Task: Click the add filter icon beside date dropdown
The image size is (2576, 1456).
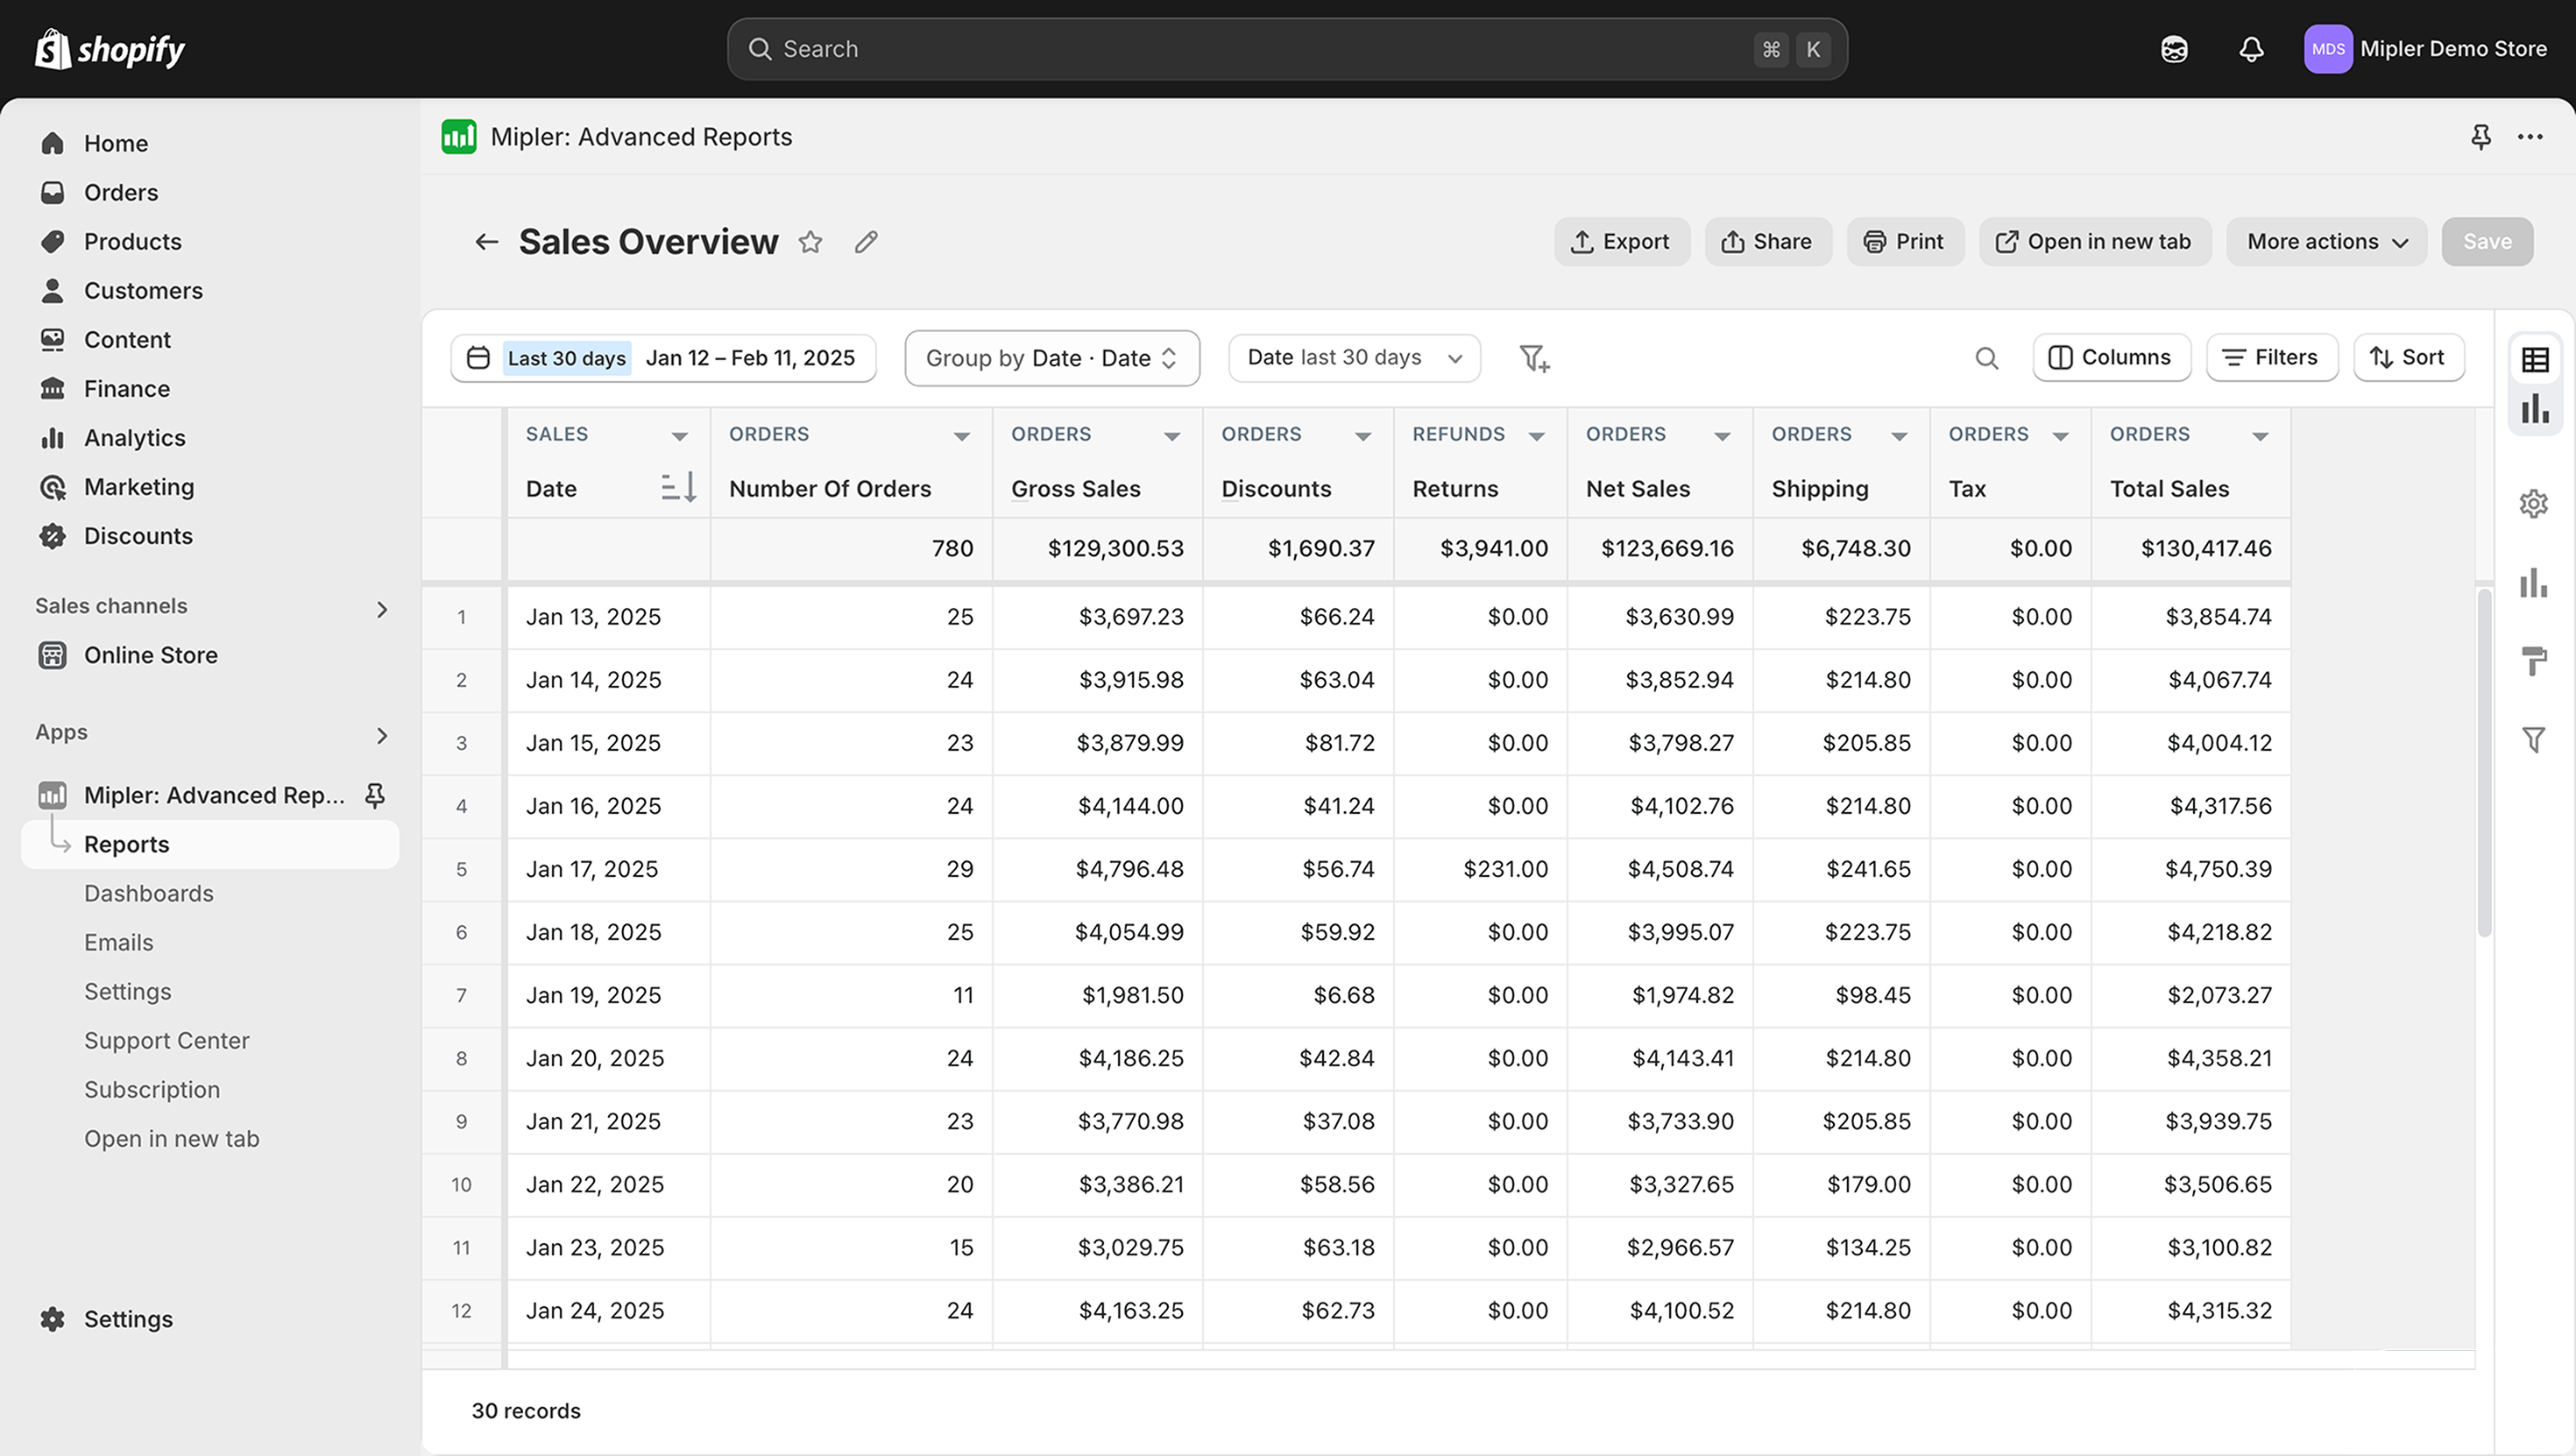Action: click(1535, 358)
